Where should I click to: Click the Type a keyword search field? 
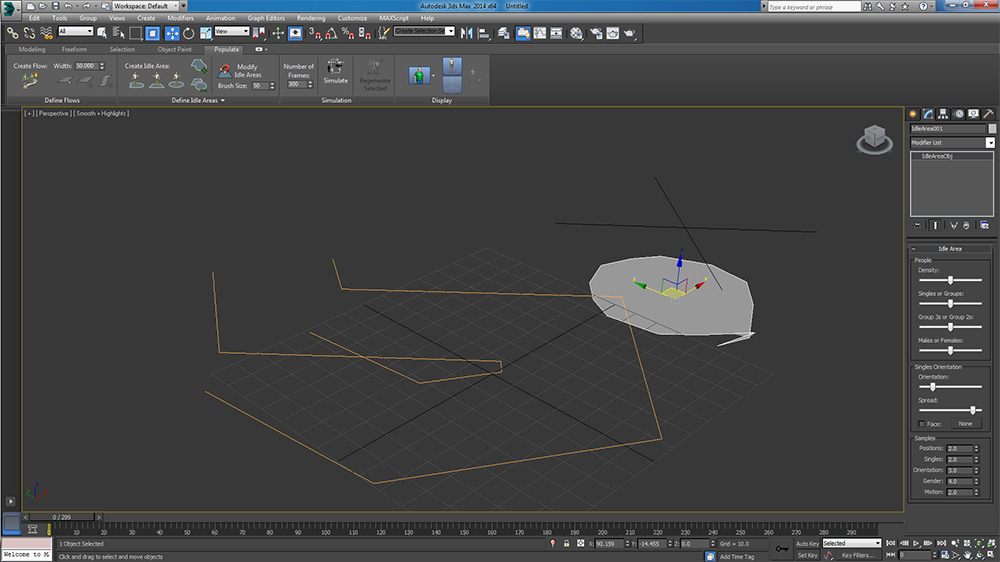pyautogui.click(x=814, y=6)
